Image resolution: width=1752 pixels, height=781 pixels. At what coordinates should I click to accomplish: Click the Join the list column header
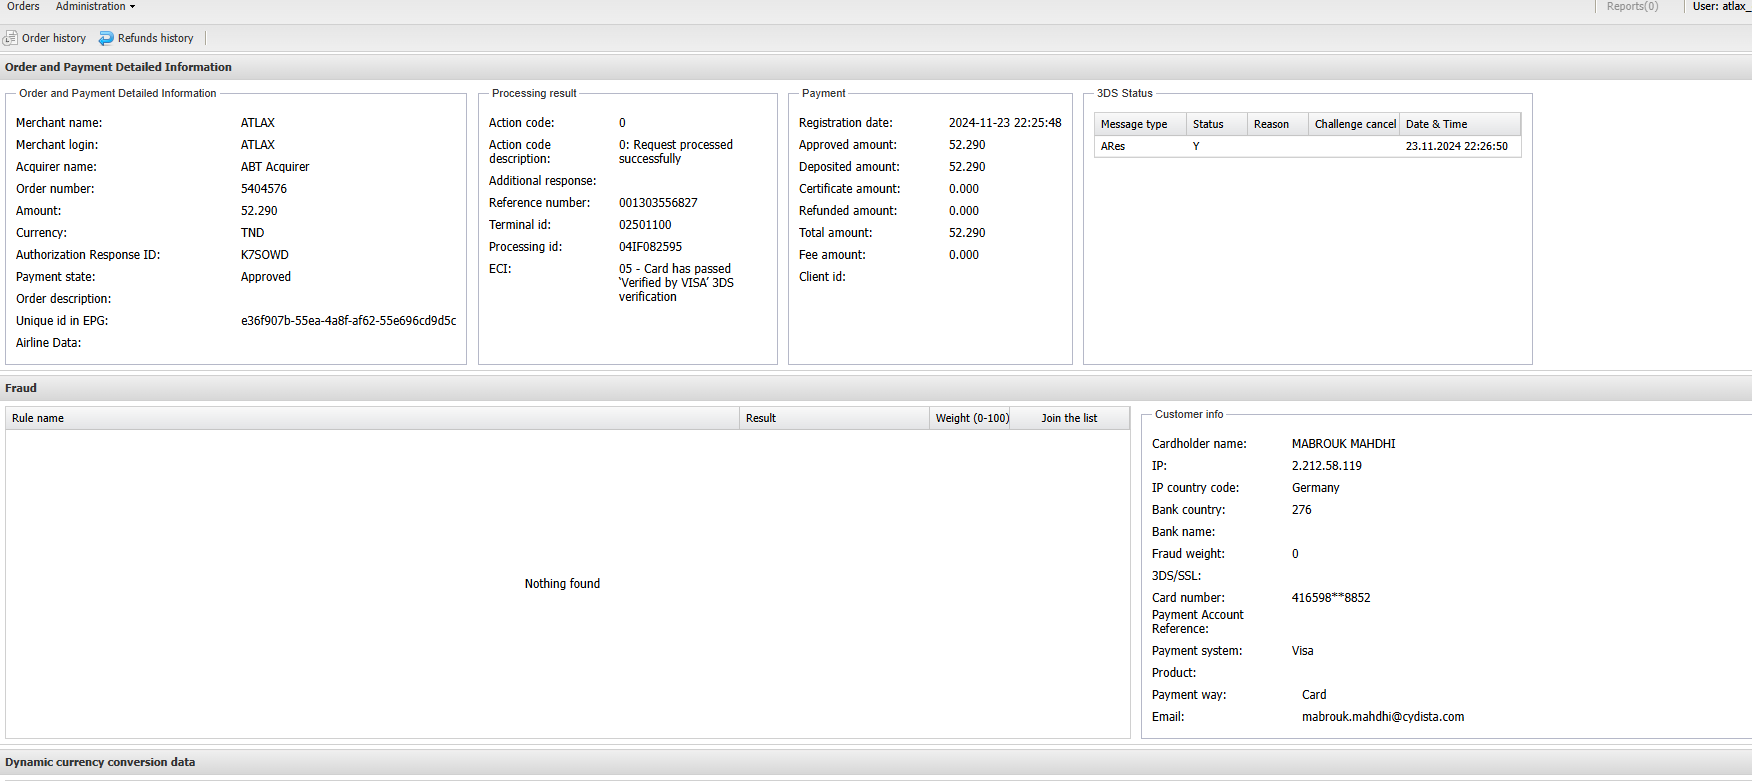click(x=1069, y=418)
